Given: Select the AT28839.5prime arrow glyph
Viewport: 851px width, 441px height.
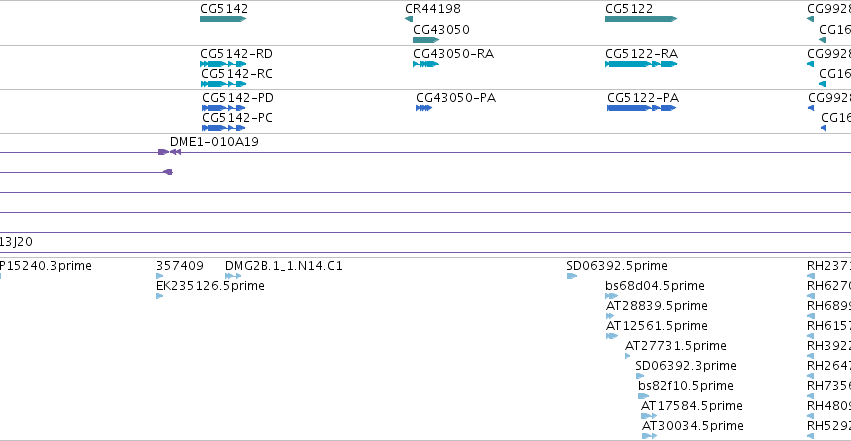Looking at the screenshot, I should tap(610, 316).
